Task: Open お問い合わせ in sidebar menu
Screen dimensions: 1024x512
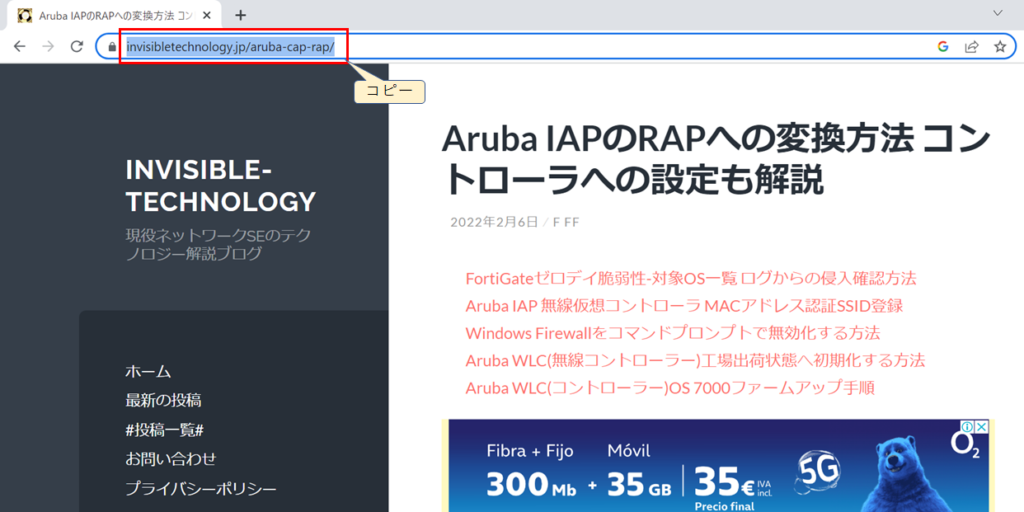Action: (x=170, y=459)
